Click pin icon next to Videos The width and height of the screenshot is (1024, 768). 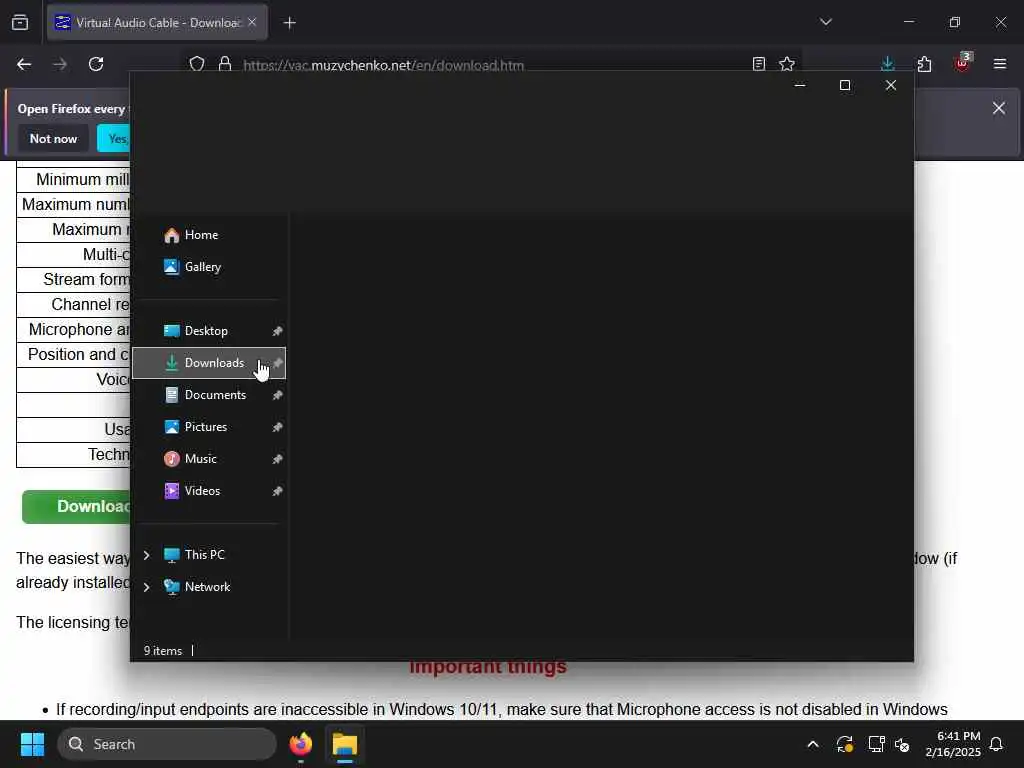coord(277,491)
